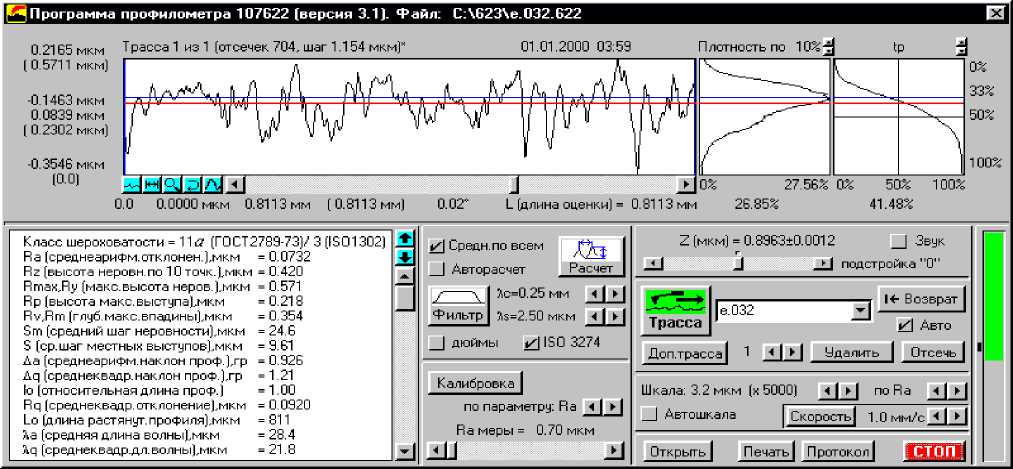Viewport: 1013px width, 469px height.
Task: Increase λc cutoff with right arrow
Action: 614,294
